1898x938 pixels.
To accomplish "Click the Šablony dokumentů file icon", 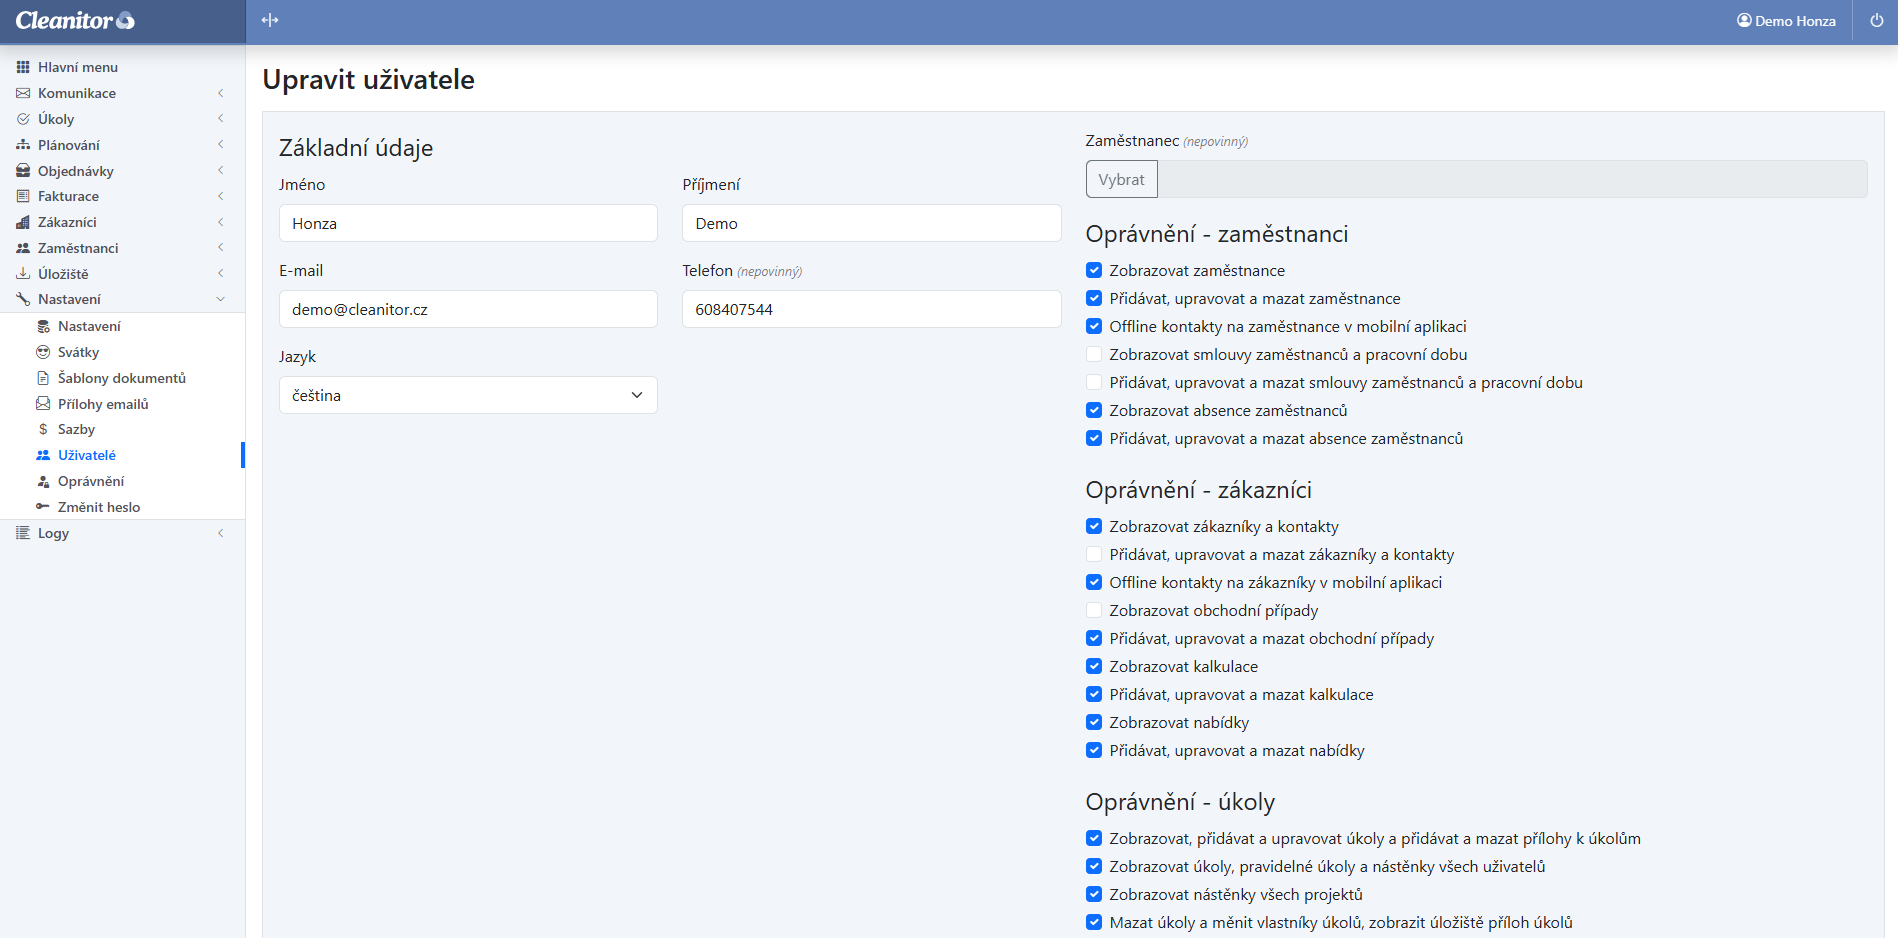I will (43, 378).
